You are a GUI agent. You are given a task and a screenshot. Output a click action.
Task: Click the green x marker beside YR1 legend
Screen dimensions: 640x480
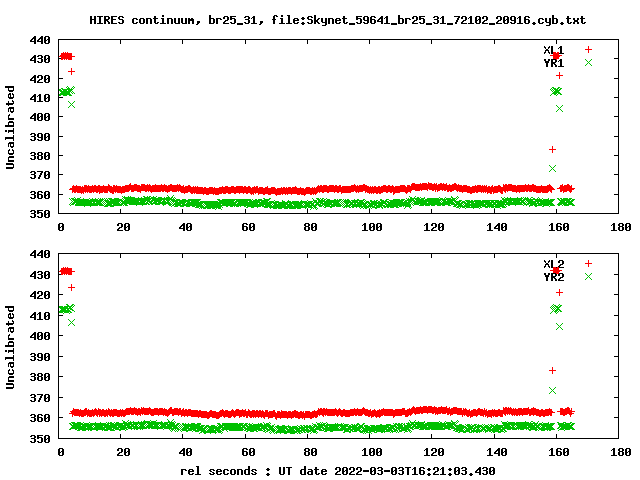(588, 62)
